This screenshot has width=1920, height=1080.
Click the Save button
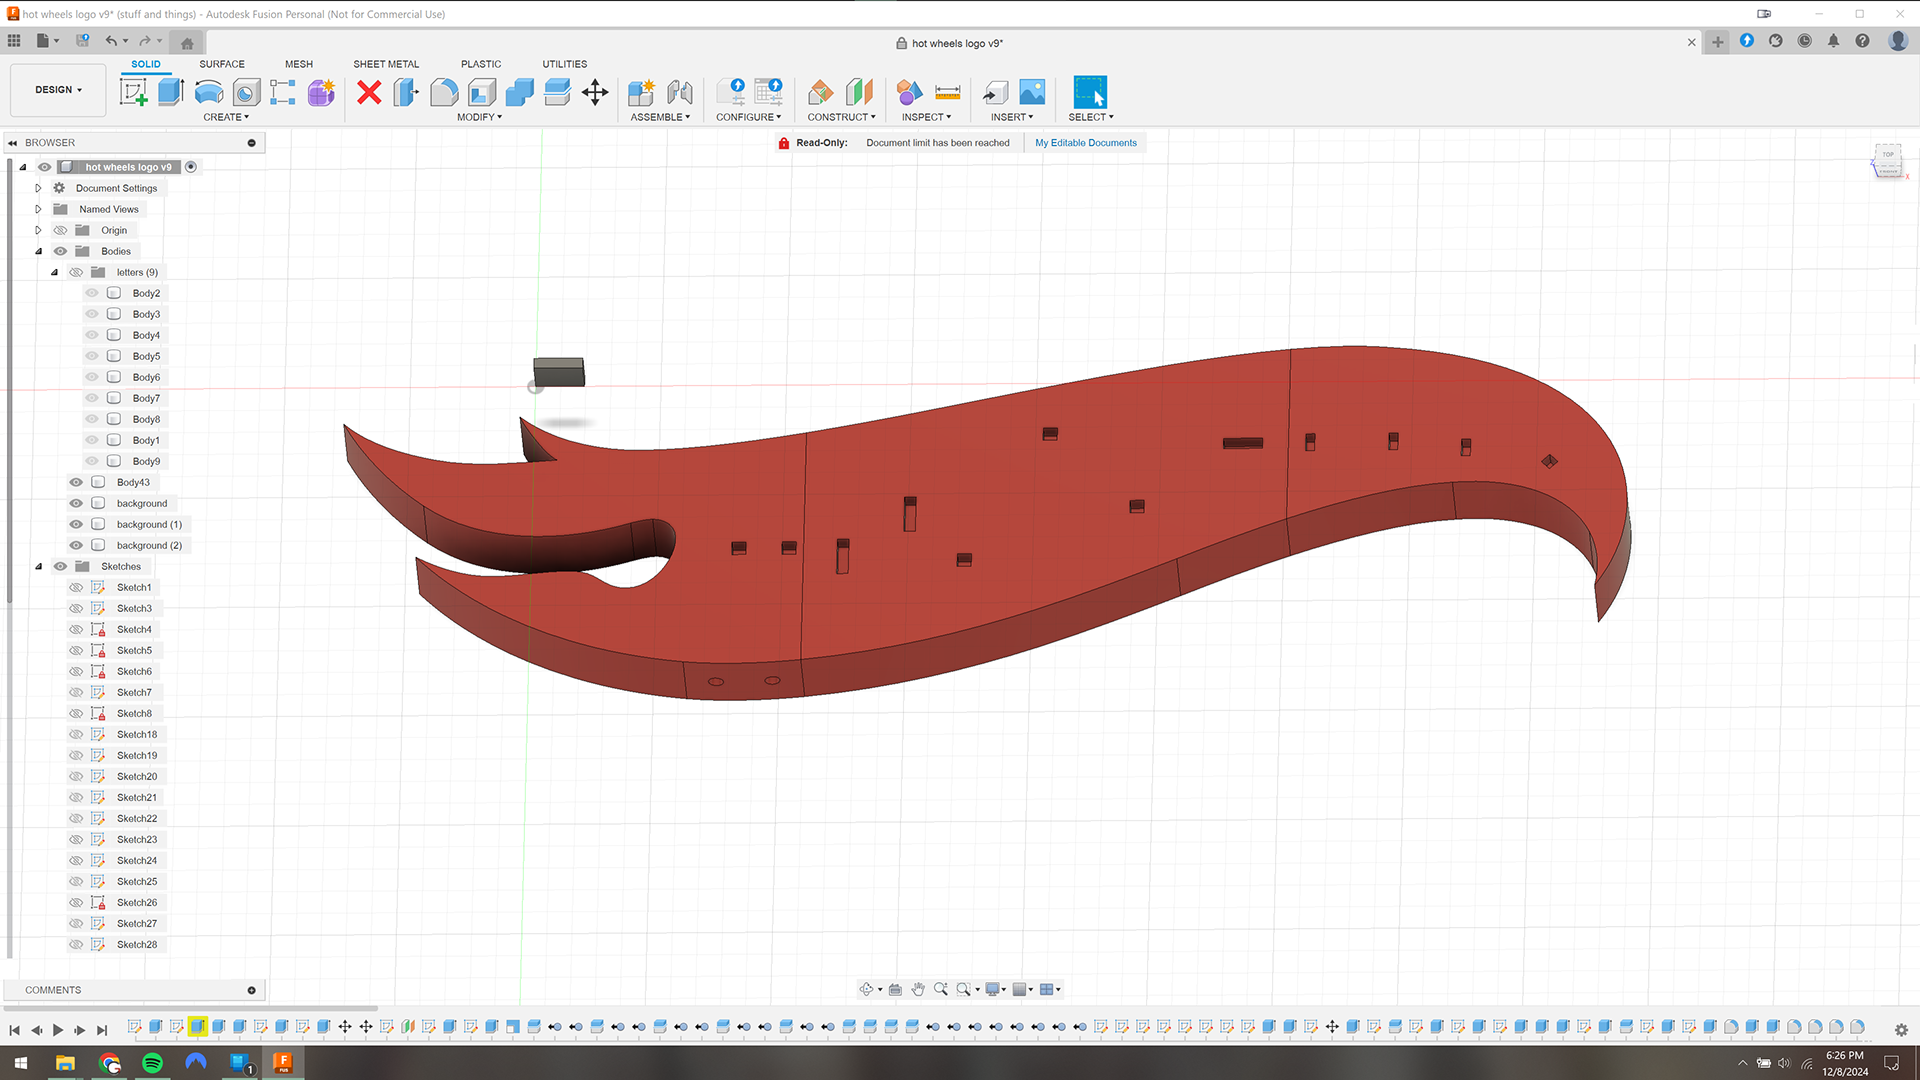[83, 41]
